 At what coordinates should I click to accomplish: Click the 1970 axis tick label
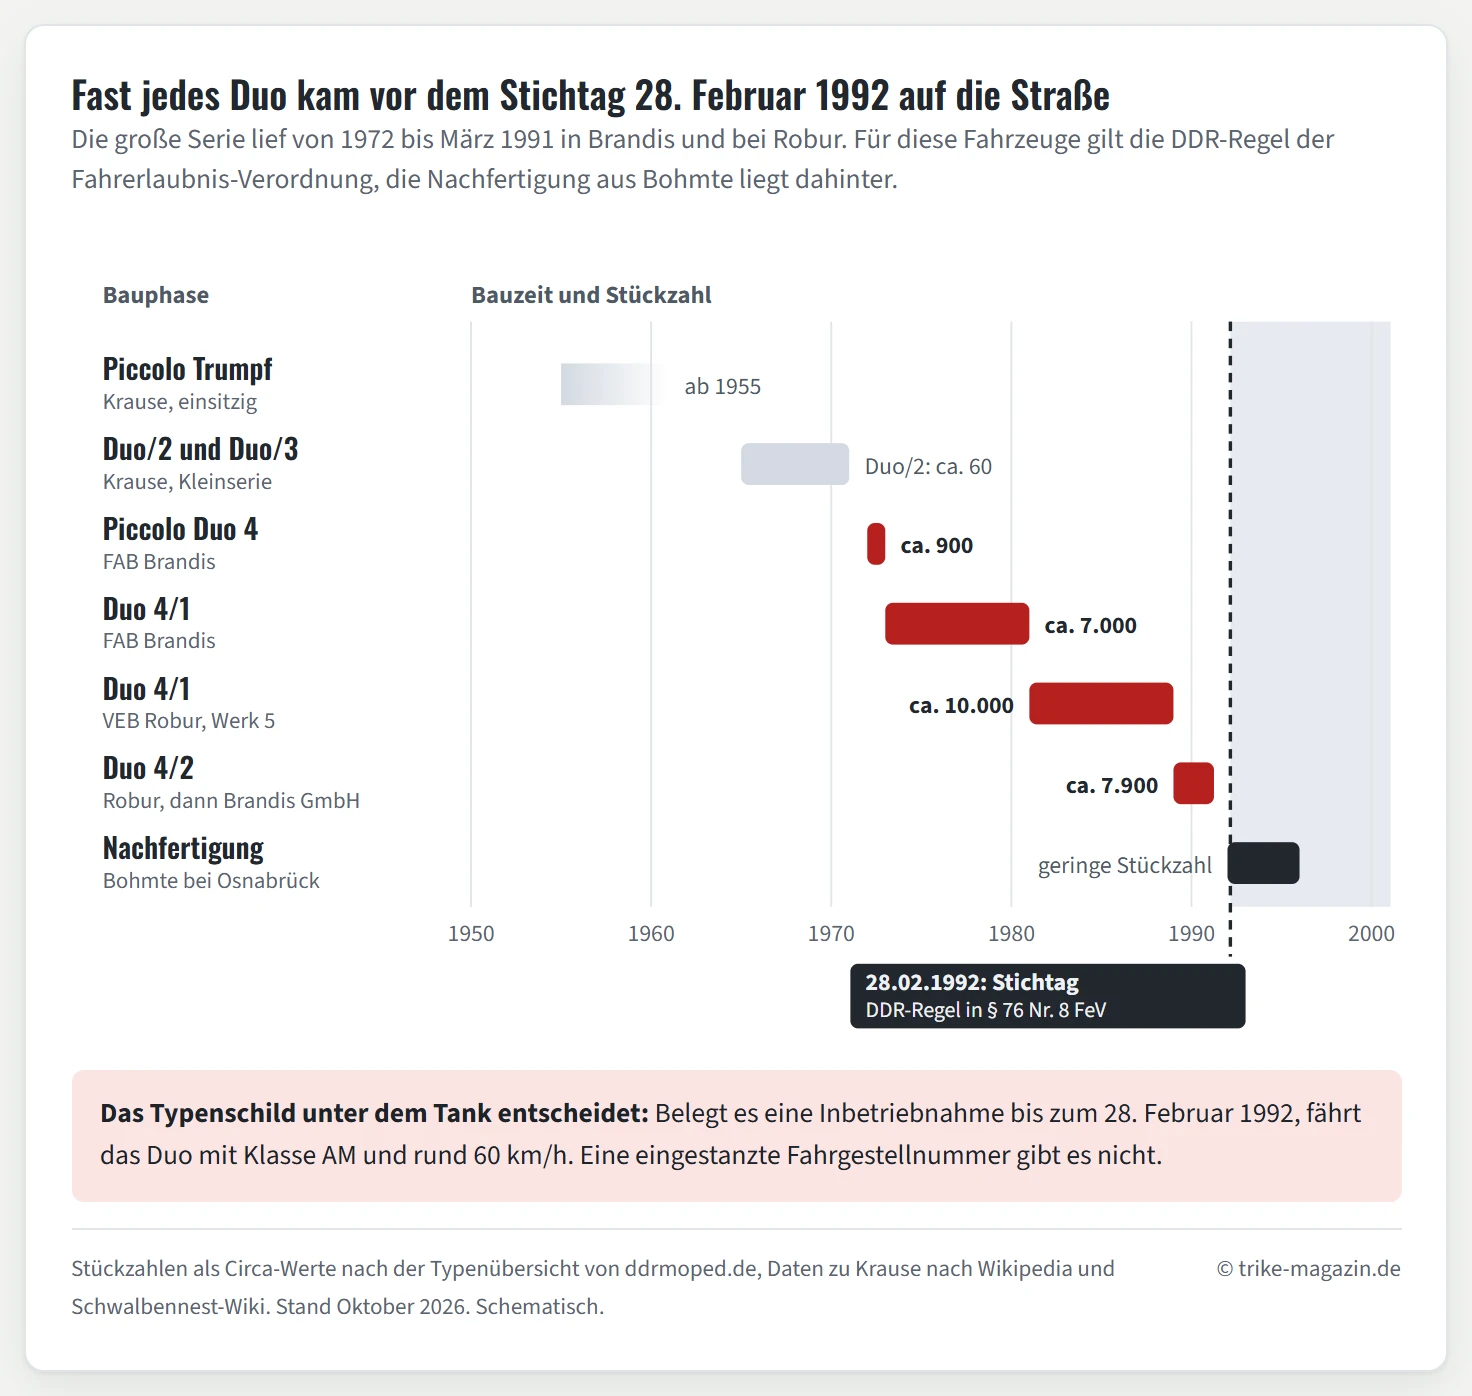point(831,934)
